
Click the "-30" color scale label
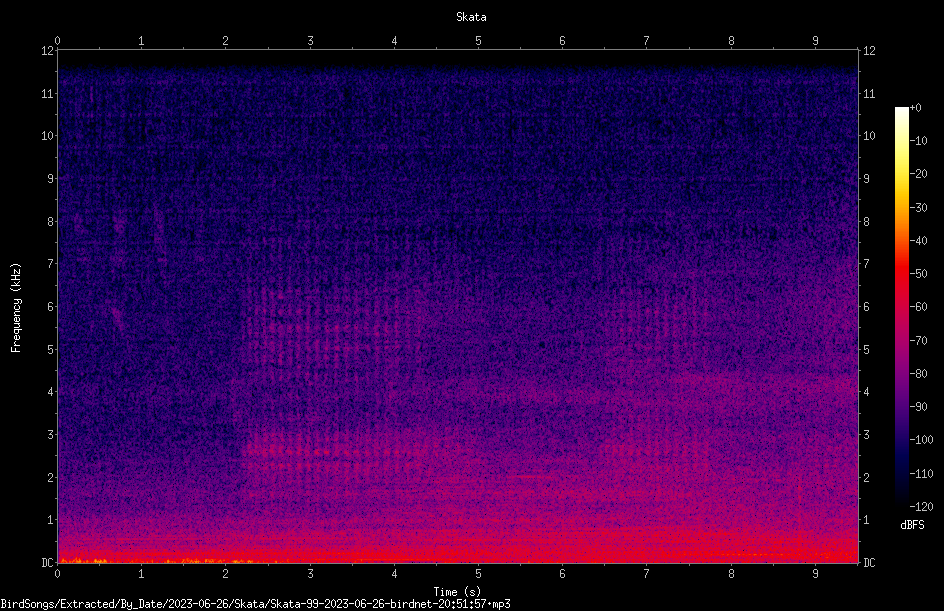(918, 208)
